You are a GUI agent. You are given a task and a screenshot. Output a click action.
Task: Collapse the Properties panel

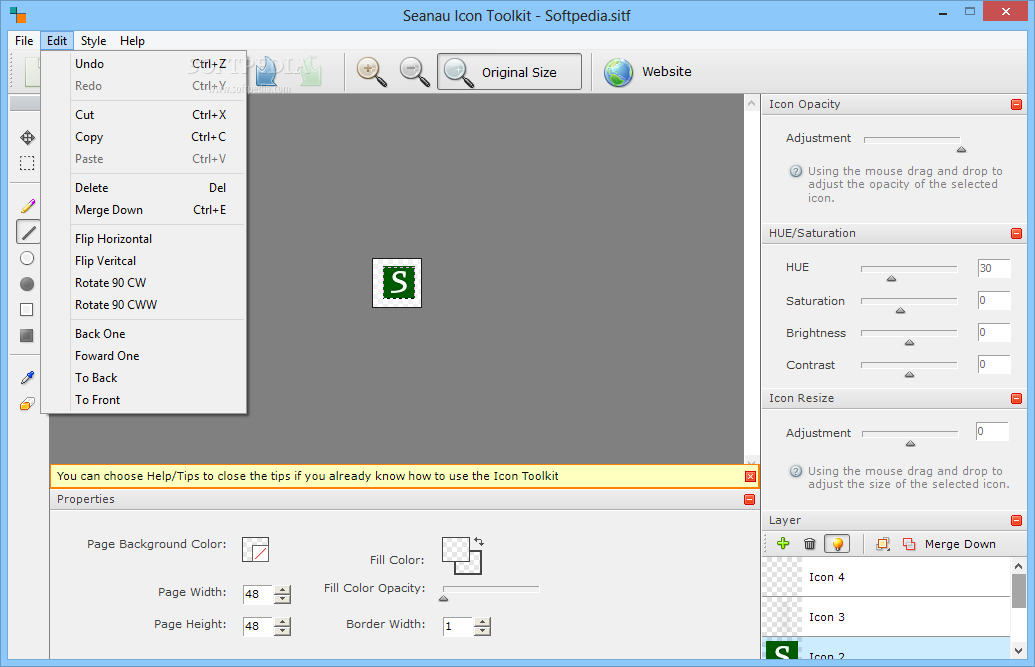pyautogui.click(x=749, y=499)
